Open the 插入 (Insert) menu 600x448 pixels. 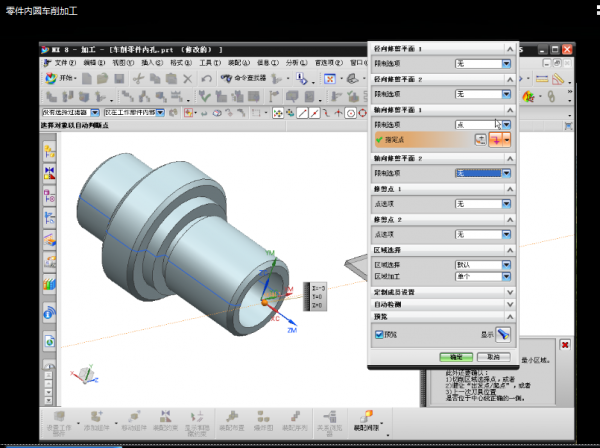152,63
